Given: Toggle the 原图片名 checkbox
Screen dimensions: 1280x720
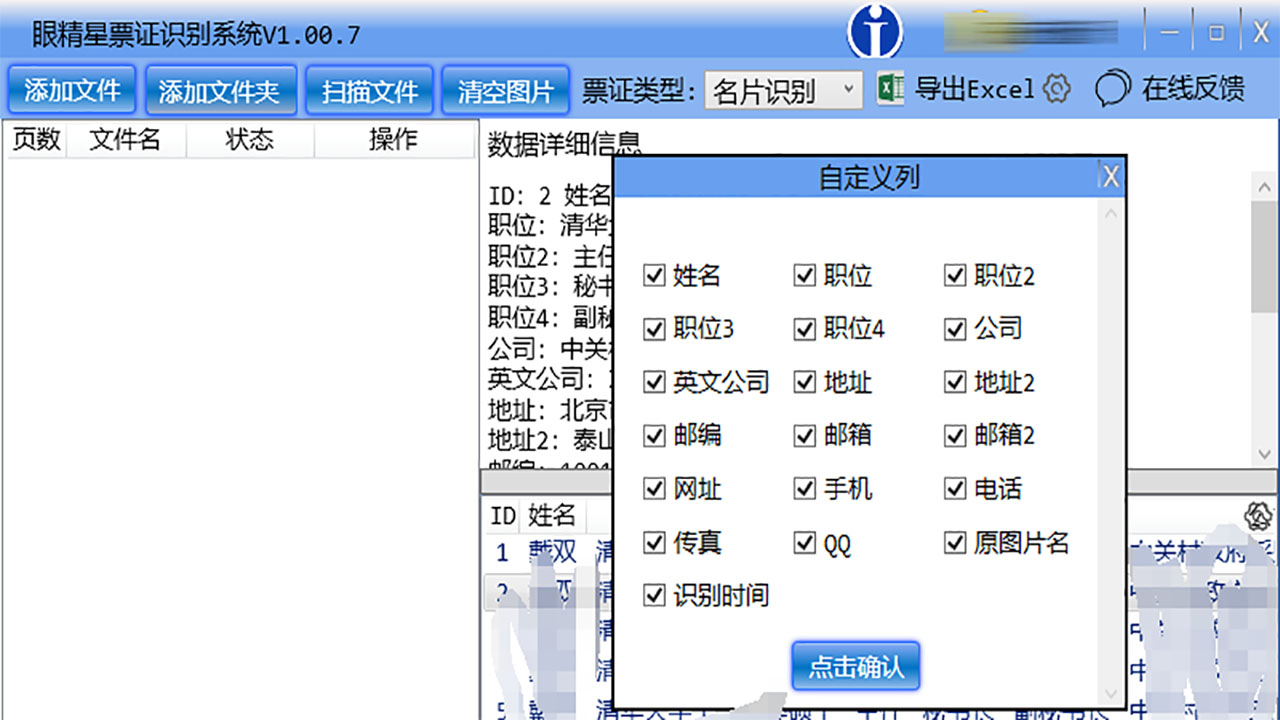Looking at the screenshot, I should click(955, 543).
